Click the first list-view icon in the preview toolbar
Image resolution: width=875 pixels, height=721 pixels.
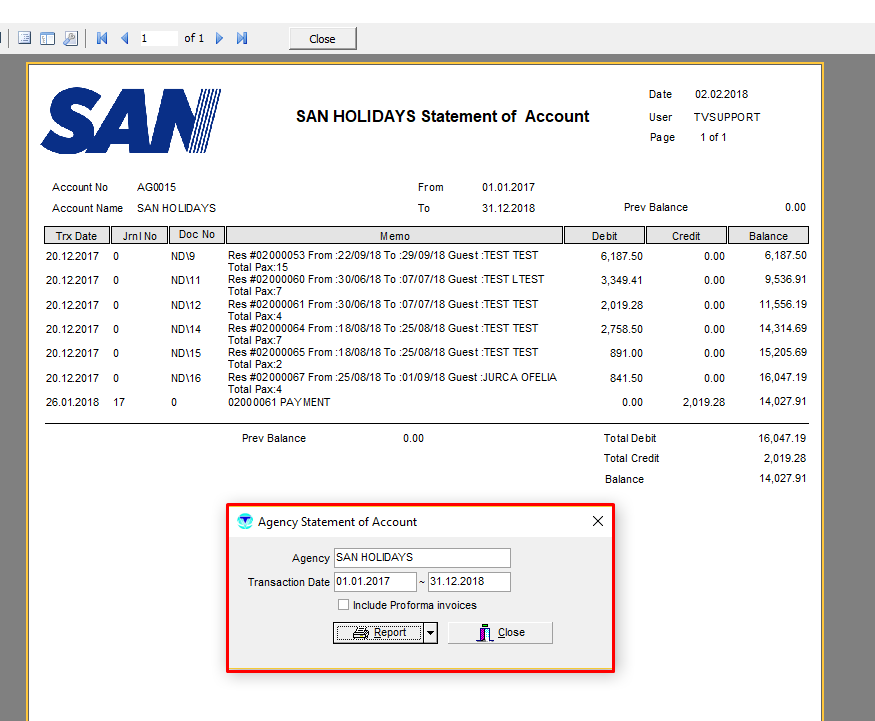point(24,38)
